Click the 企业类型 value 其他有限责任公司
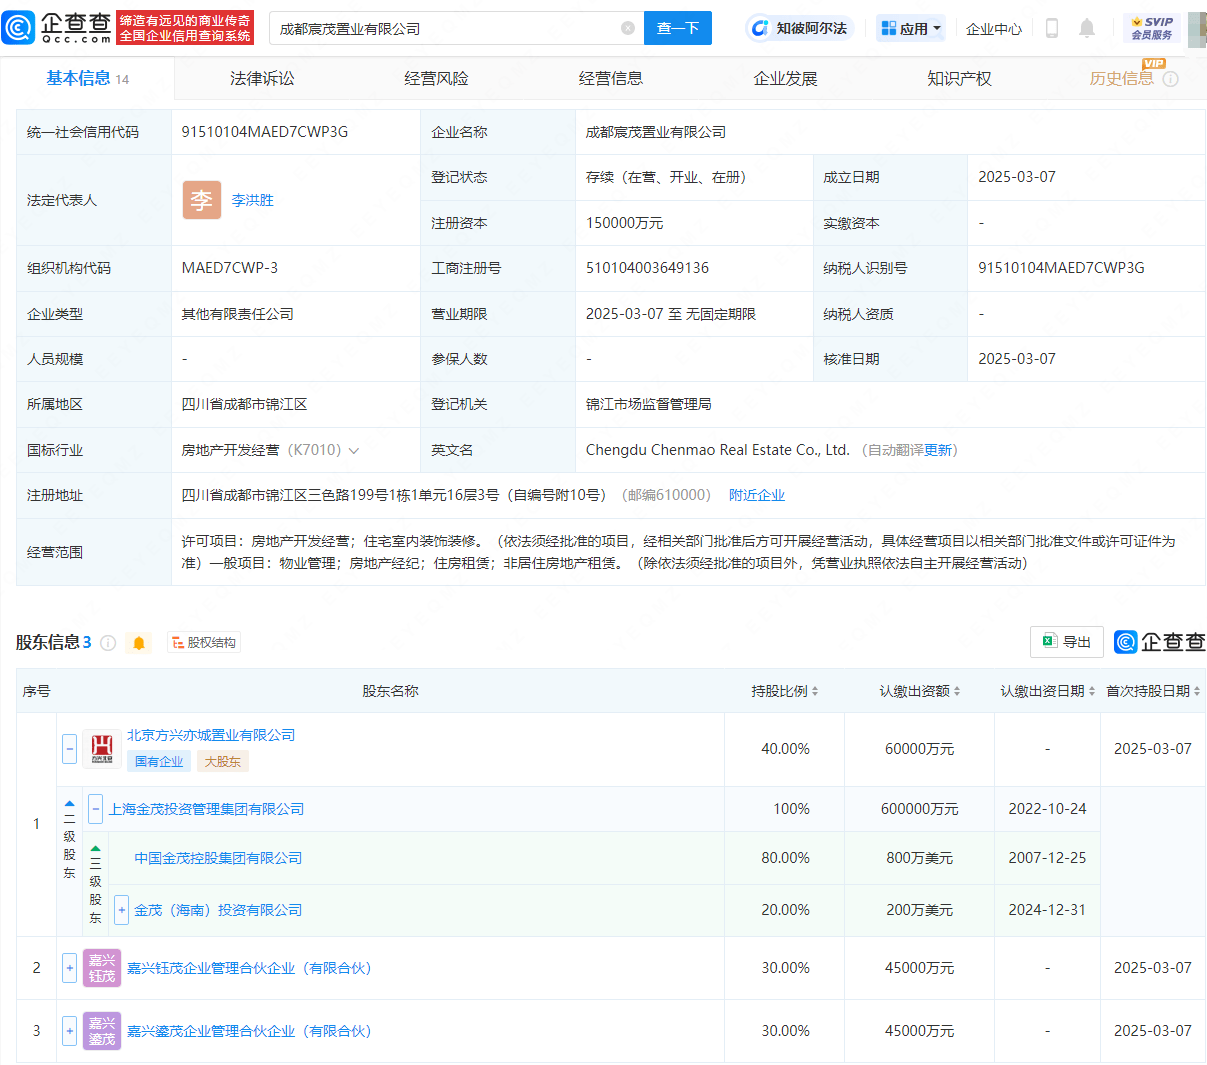Screen dimensions: 1207x1065 tap(238, 314)
